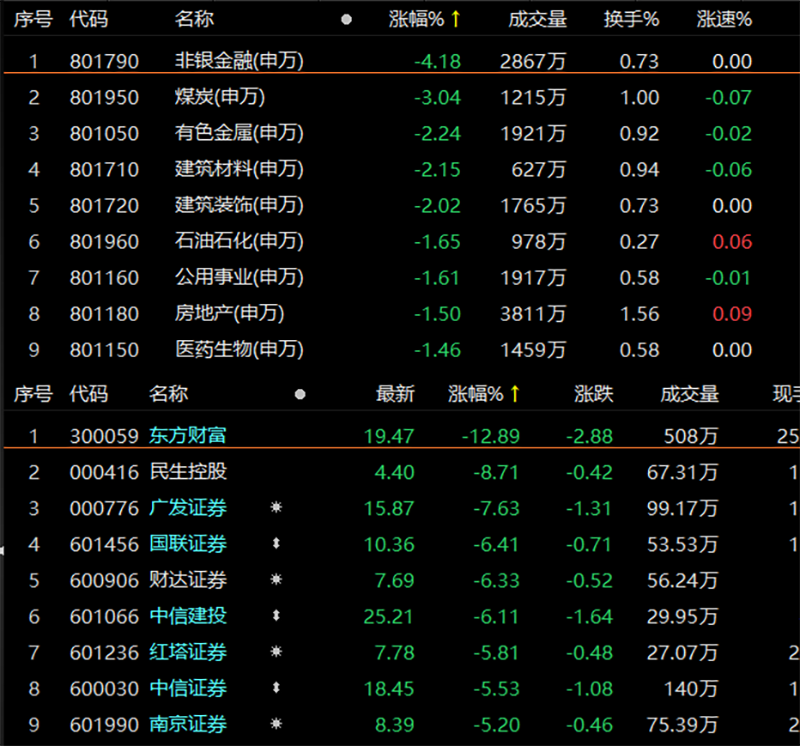Image resolution: width=800 pixels, height=746 pixels.
Task: Open stock 财达证券 in the list
Action: 188,580
